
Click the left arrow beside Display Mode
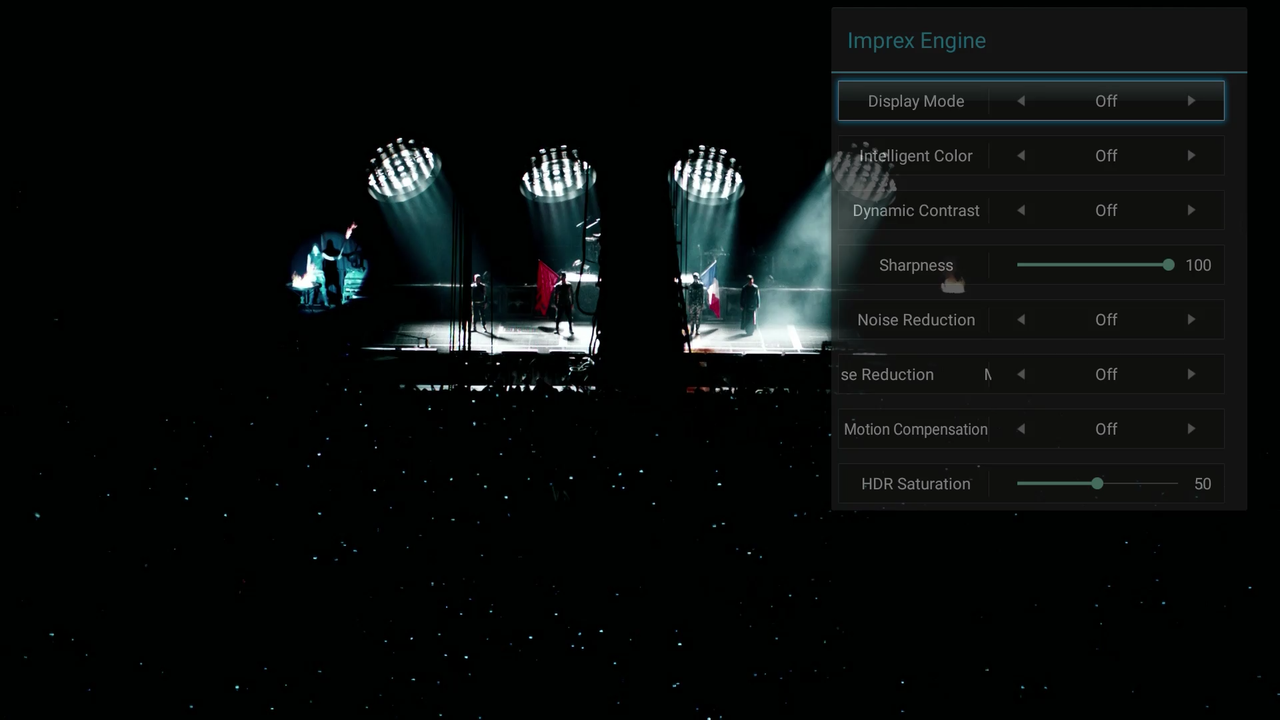[x=1021, y=100]
